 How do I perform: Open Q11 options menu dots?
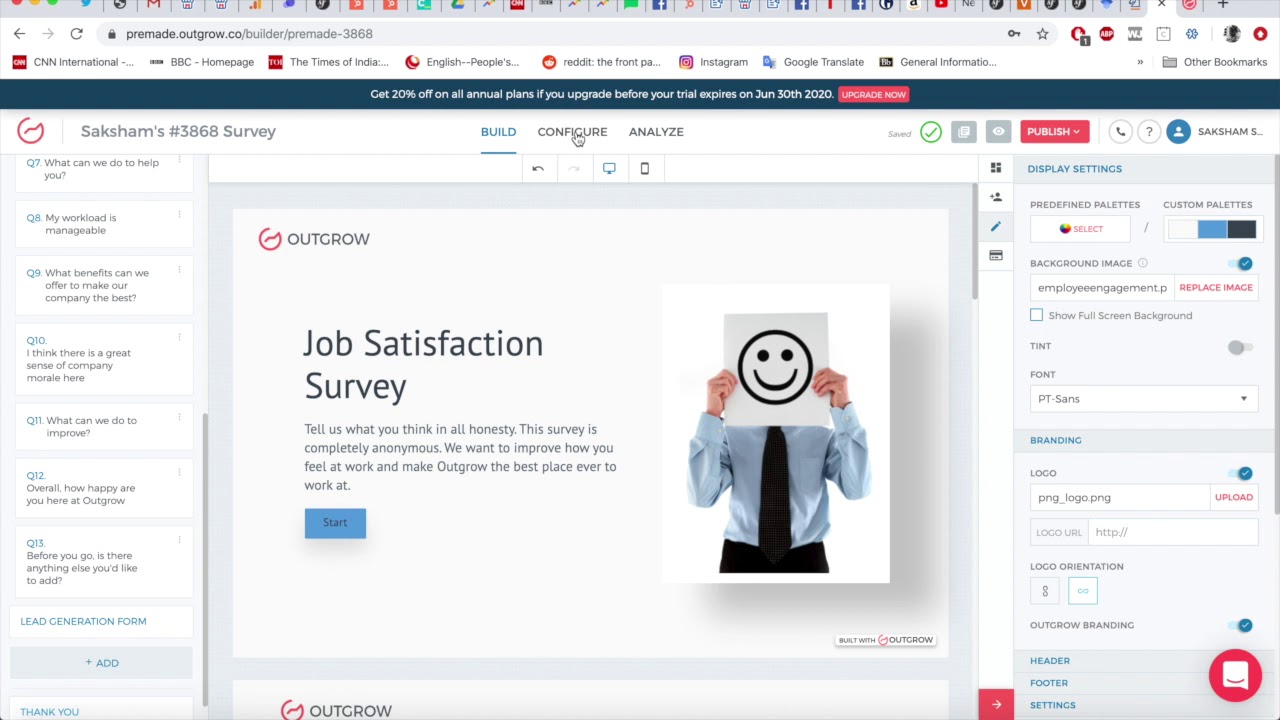(x=180, y=418)
